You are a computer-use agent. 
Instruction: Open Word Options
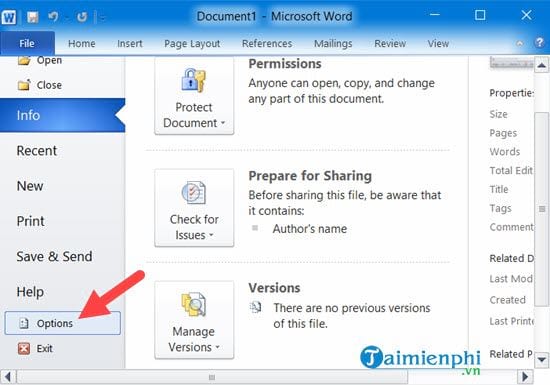tap(62, 323)
